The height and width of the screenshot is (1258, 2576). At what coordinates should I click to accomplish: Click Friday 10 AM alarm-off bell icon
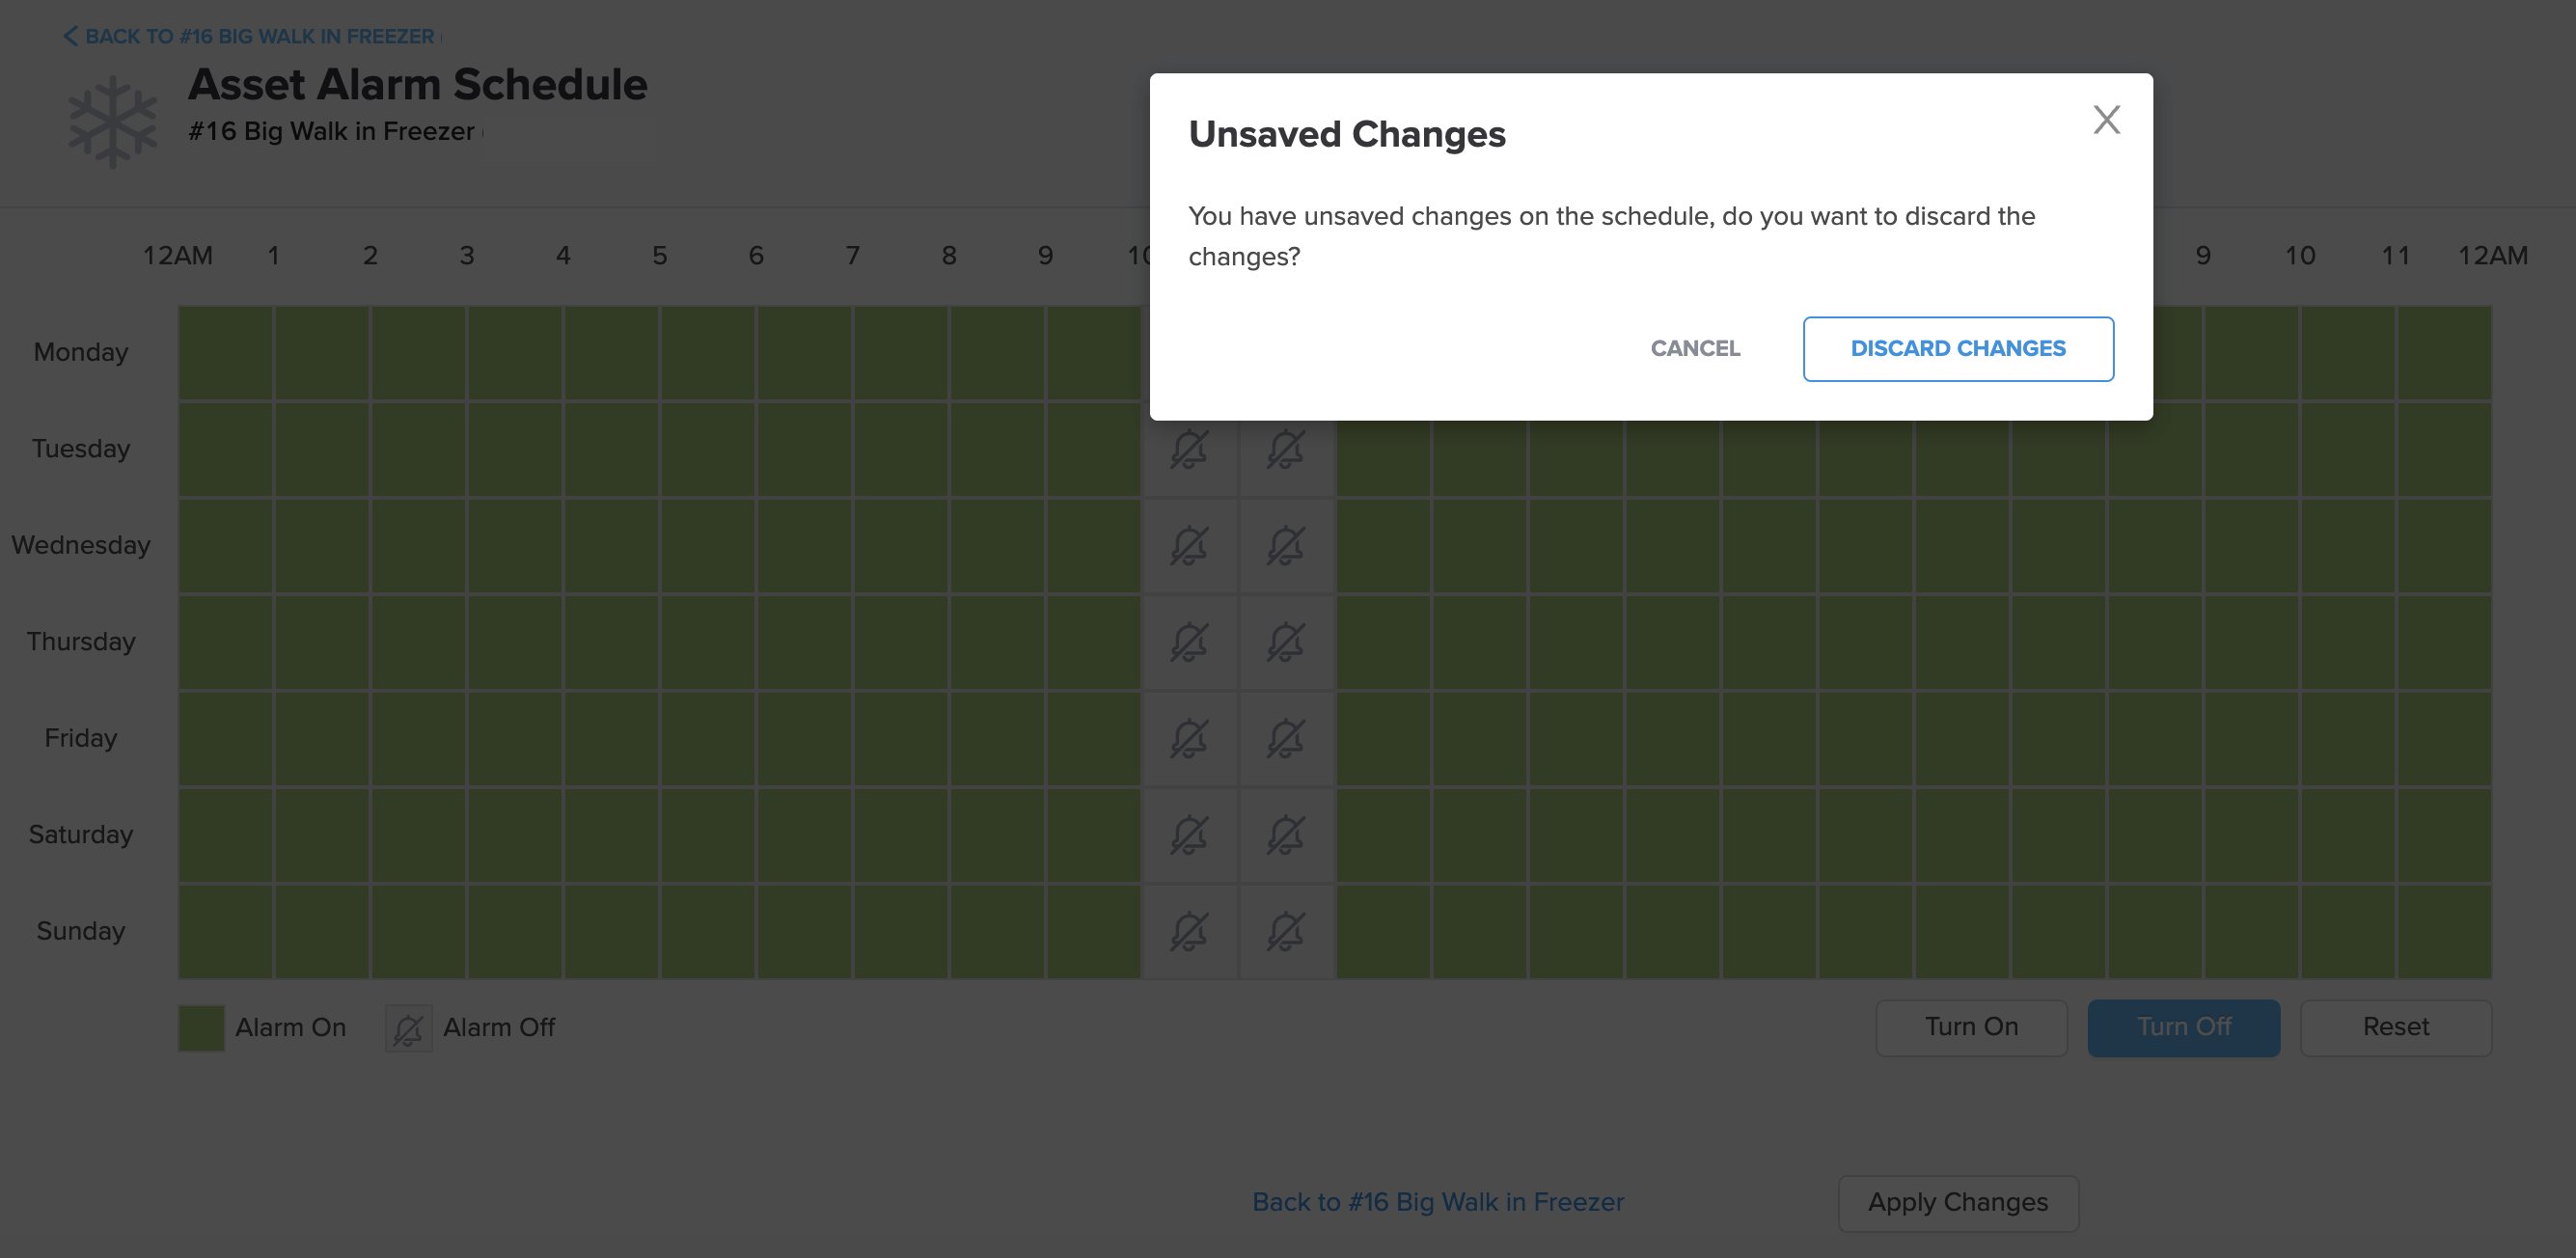point(1189,739)
